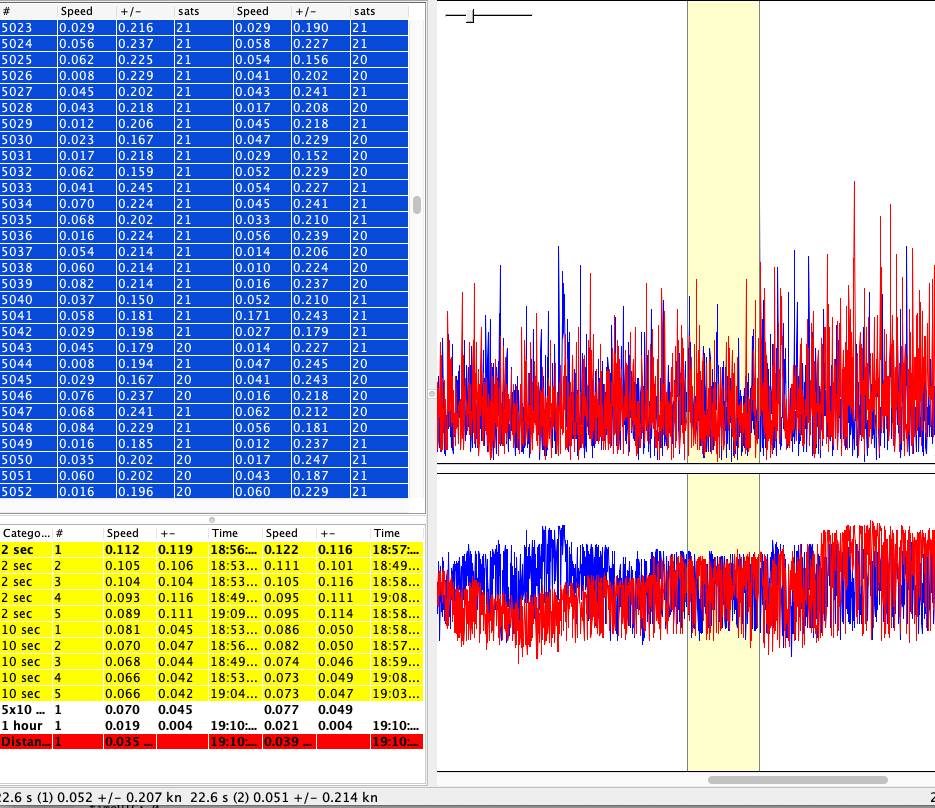Click the yellow selected region in the upper graph
The image size is (935, 808).
[723, 150]
